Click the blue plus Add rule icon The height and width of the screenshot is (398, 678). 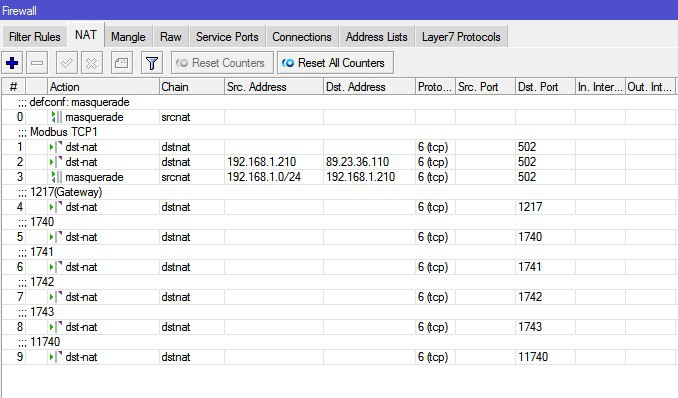12,63
